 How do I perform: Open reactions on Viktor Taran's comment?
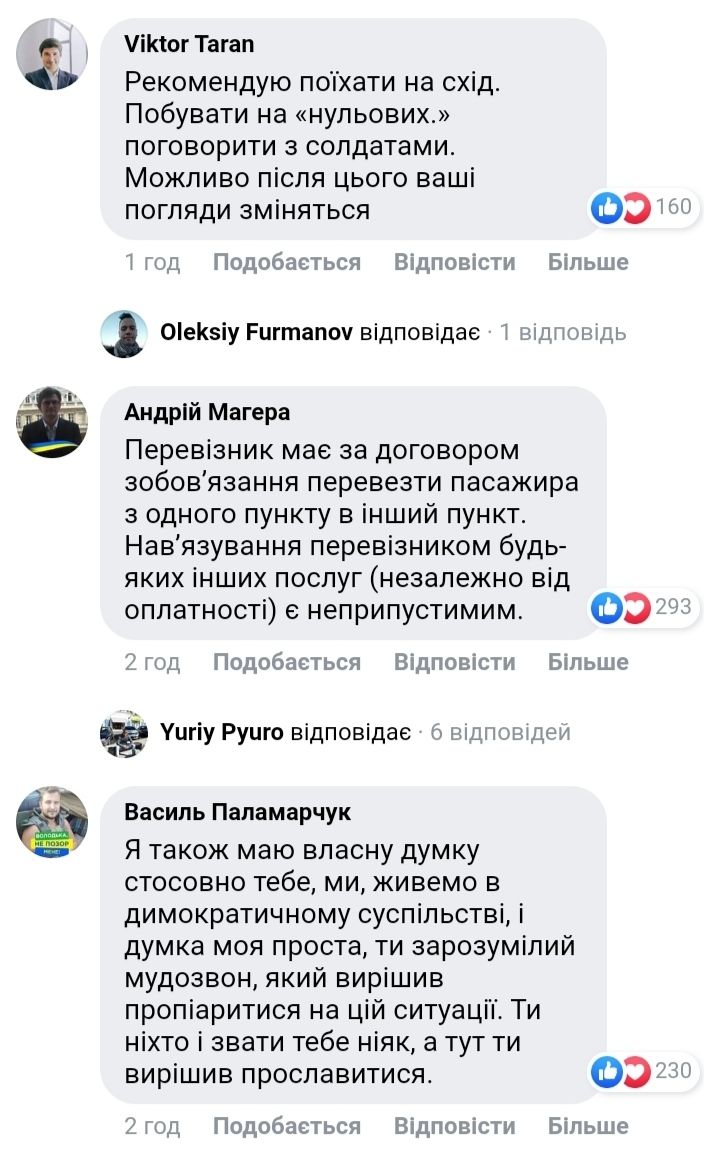click(x=643, y=207)
